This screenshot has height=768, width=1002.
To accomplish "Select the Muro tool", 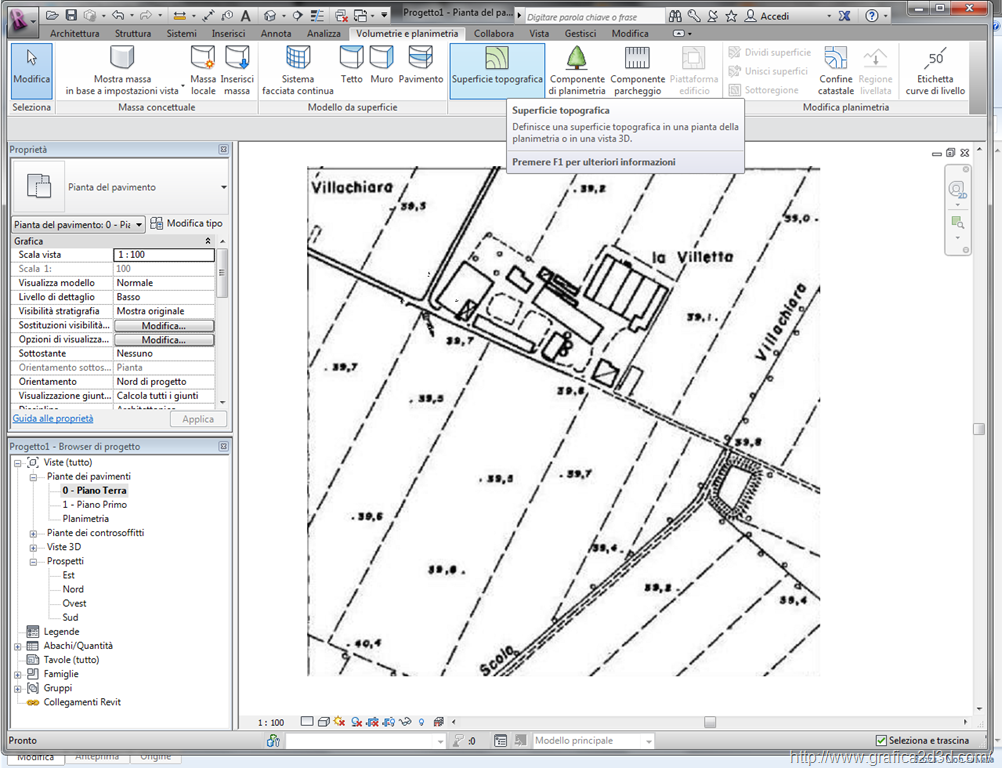I will click(x=382, y=65).
